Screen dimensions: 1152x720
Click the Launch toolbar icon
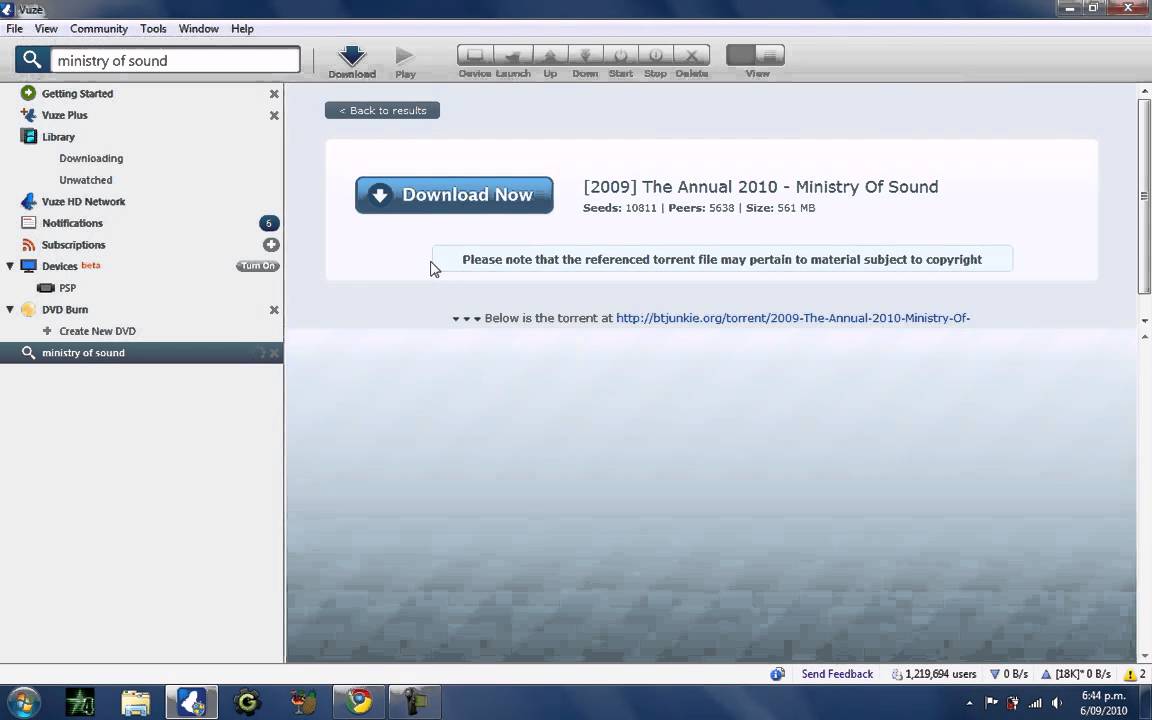513,55
